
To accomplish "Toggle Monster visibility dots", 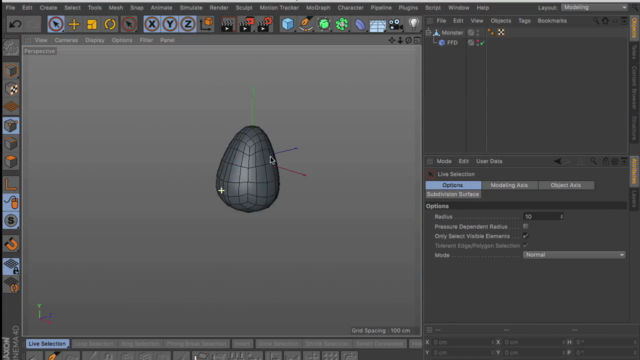I will [x=478, y=33].
